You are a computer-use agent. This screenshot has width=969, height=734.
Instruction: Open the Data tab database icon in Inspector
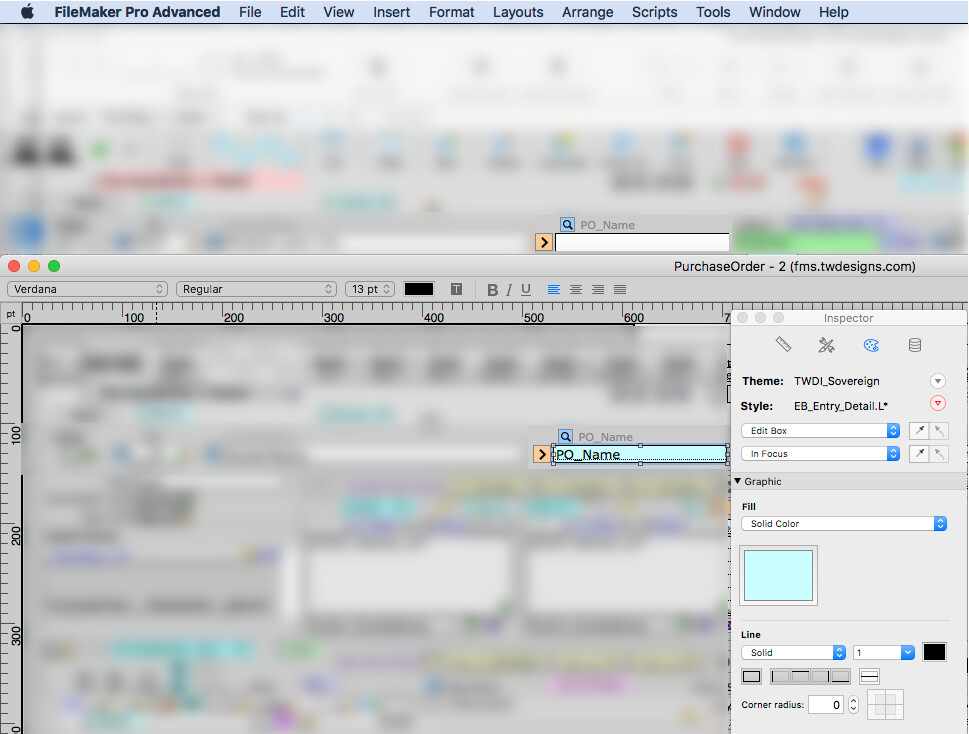click(x=915, y=345)
